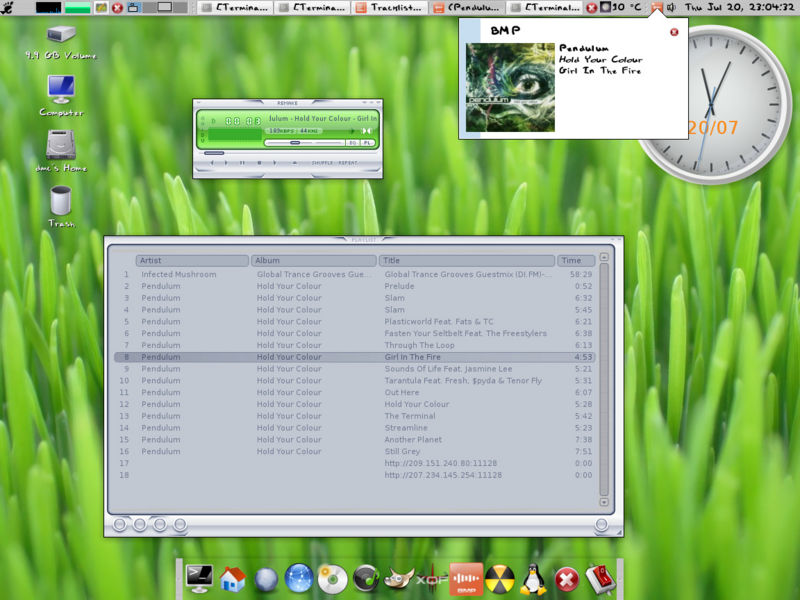Open the orange BMP player icon in the dock
This screenshot has height=600, width=800.
[466, 579]
